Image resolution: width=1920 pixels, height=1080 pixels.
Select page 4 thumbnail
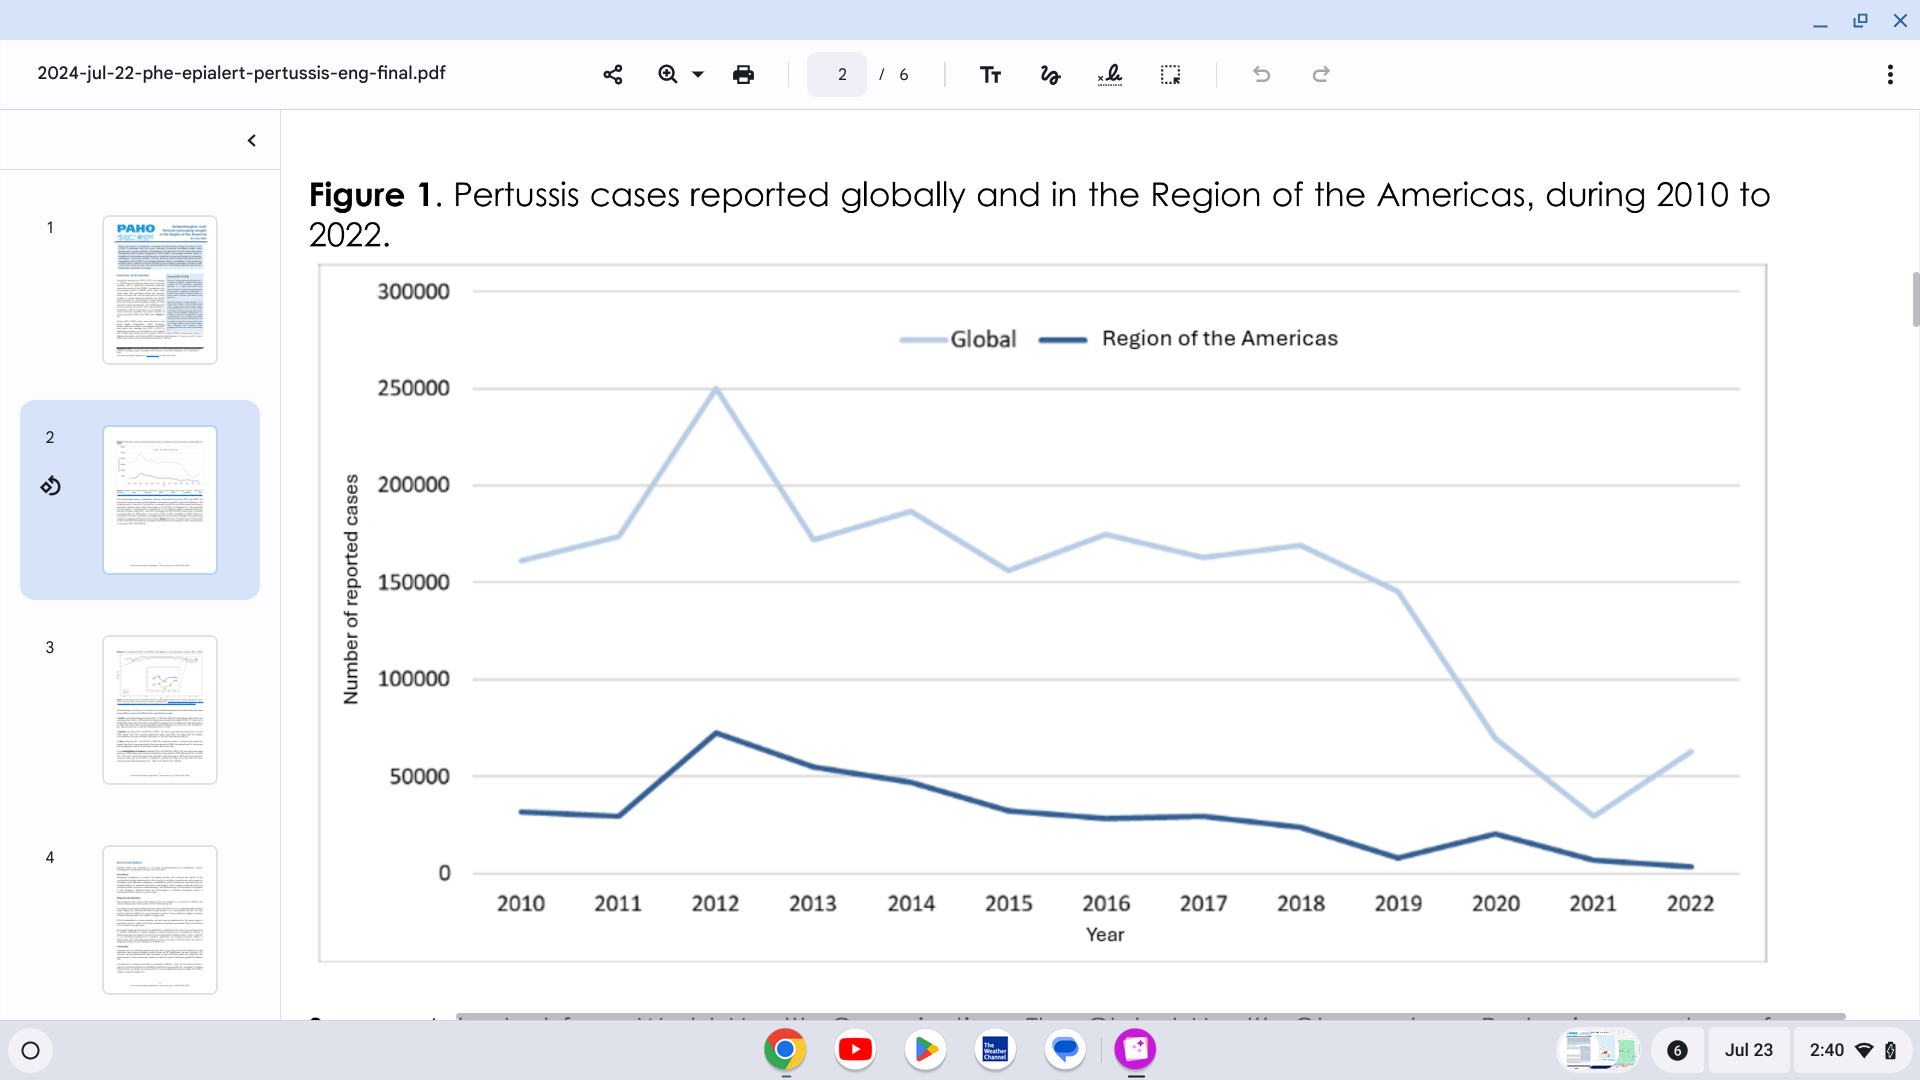click(160, 920)
